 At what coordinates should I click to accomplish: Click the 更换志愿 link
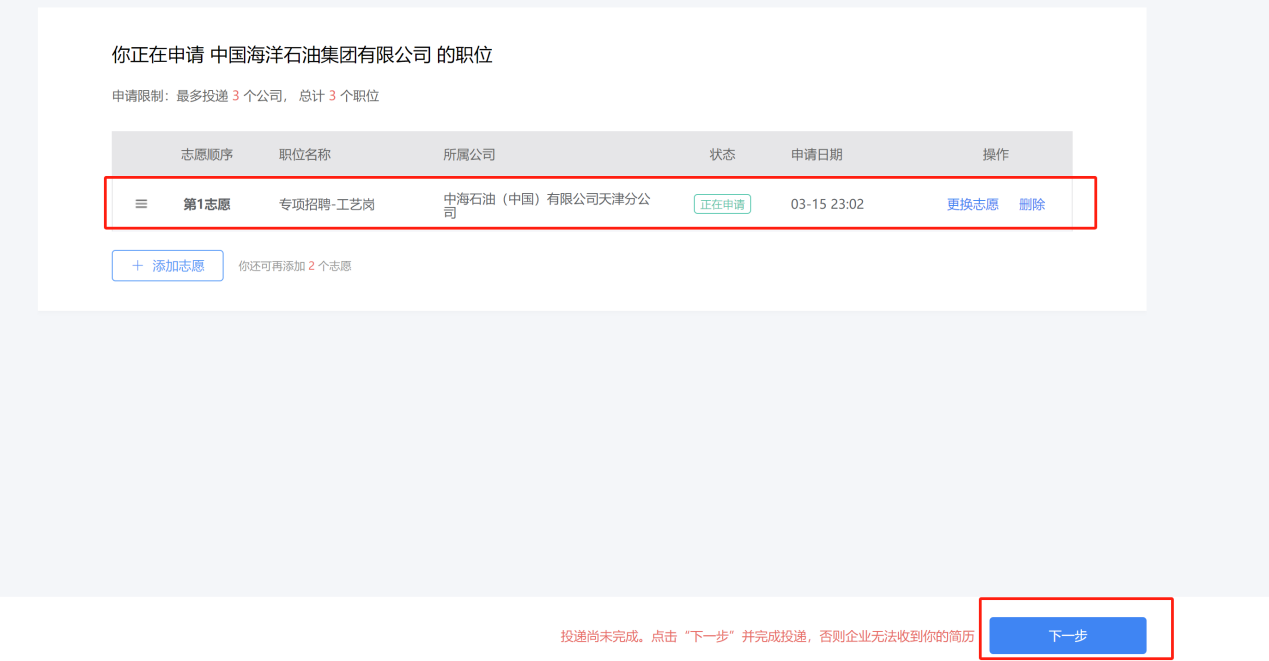[x=972, y=204]
